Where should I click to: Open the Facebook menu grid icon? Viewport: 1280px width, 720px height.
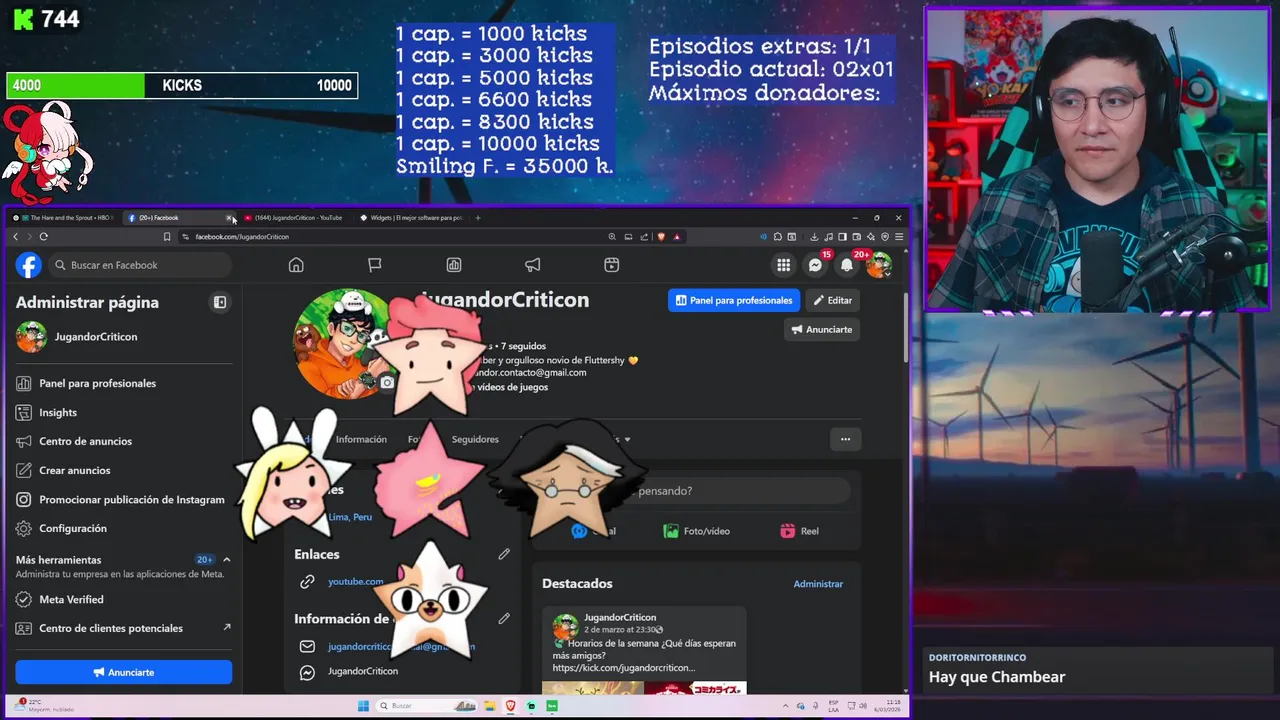784,265
